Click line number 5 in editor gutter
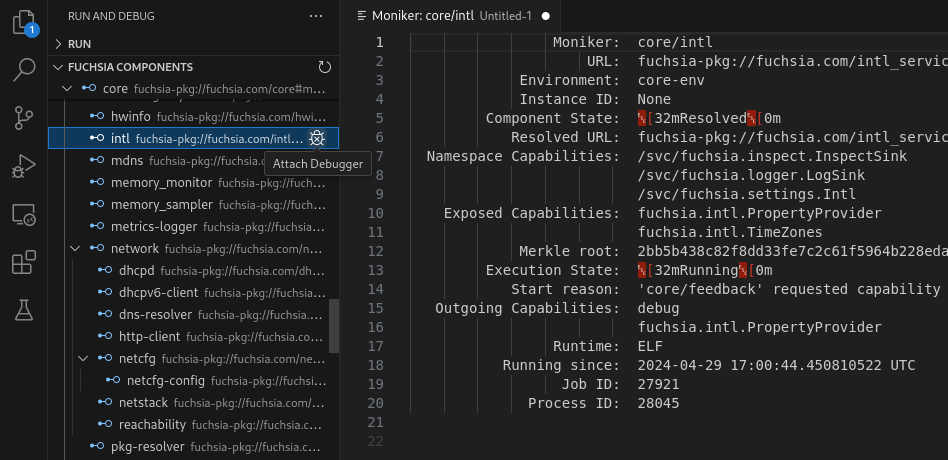 (x=379, y=118)
